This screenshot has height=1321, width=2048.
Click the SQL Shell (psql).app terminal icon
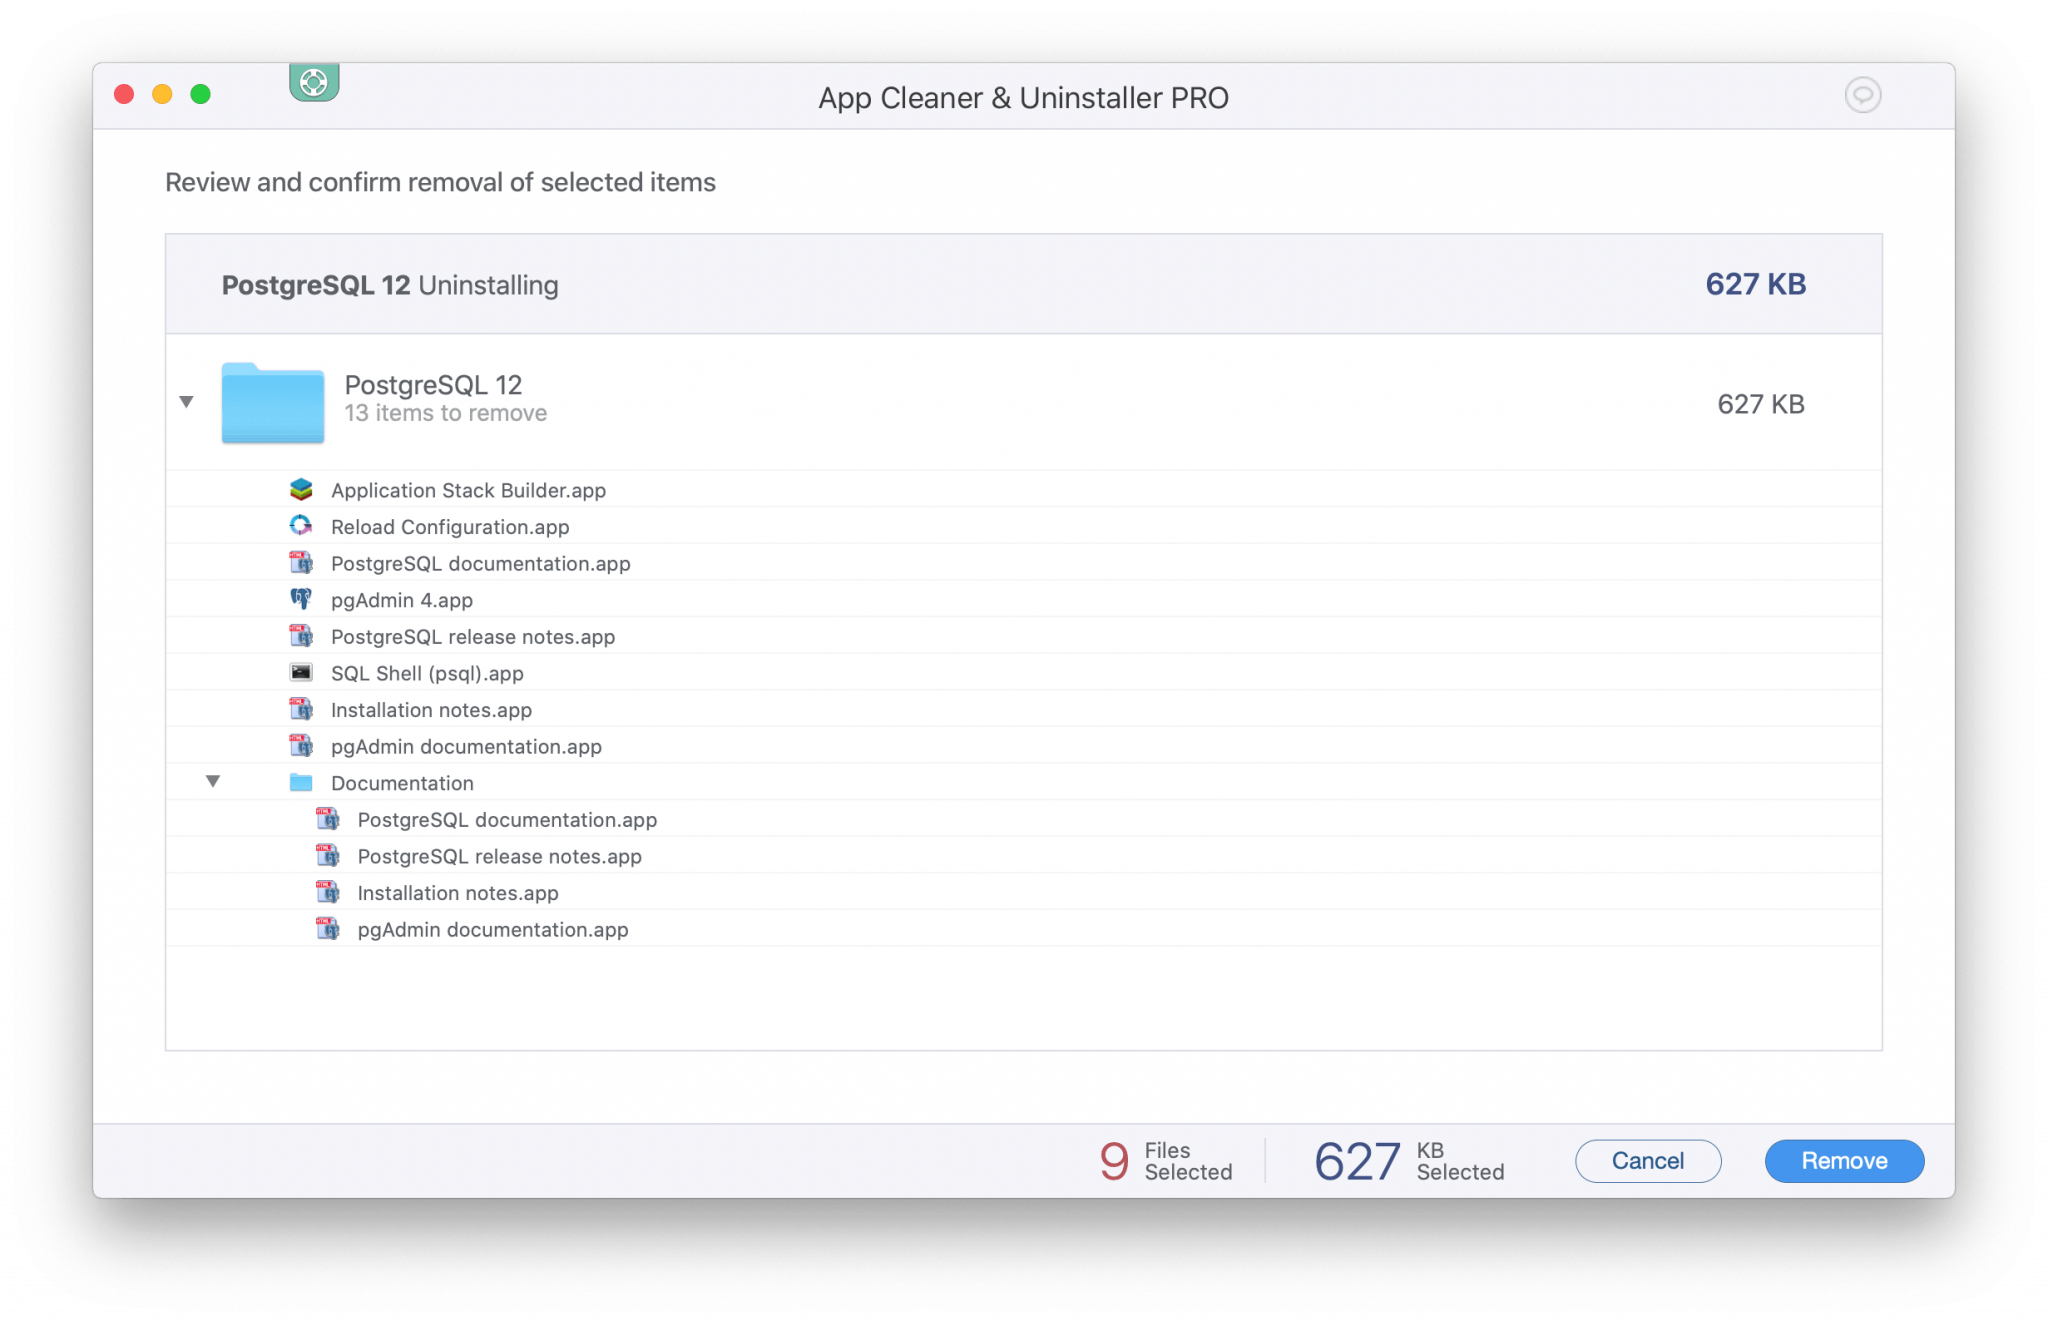click(302, 672)
